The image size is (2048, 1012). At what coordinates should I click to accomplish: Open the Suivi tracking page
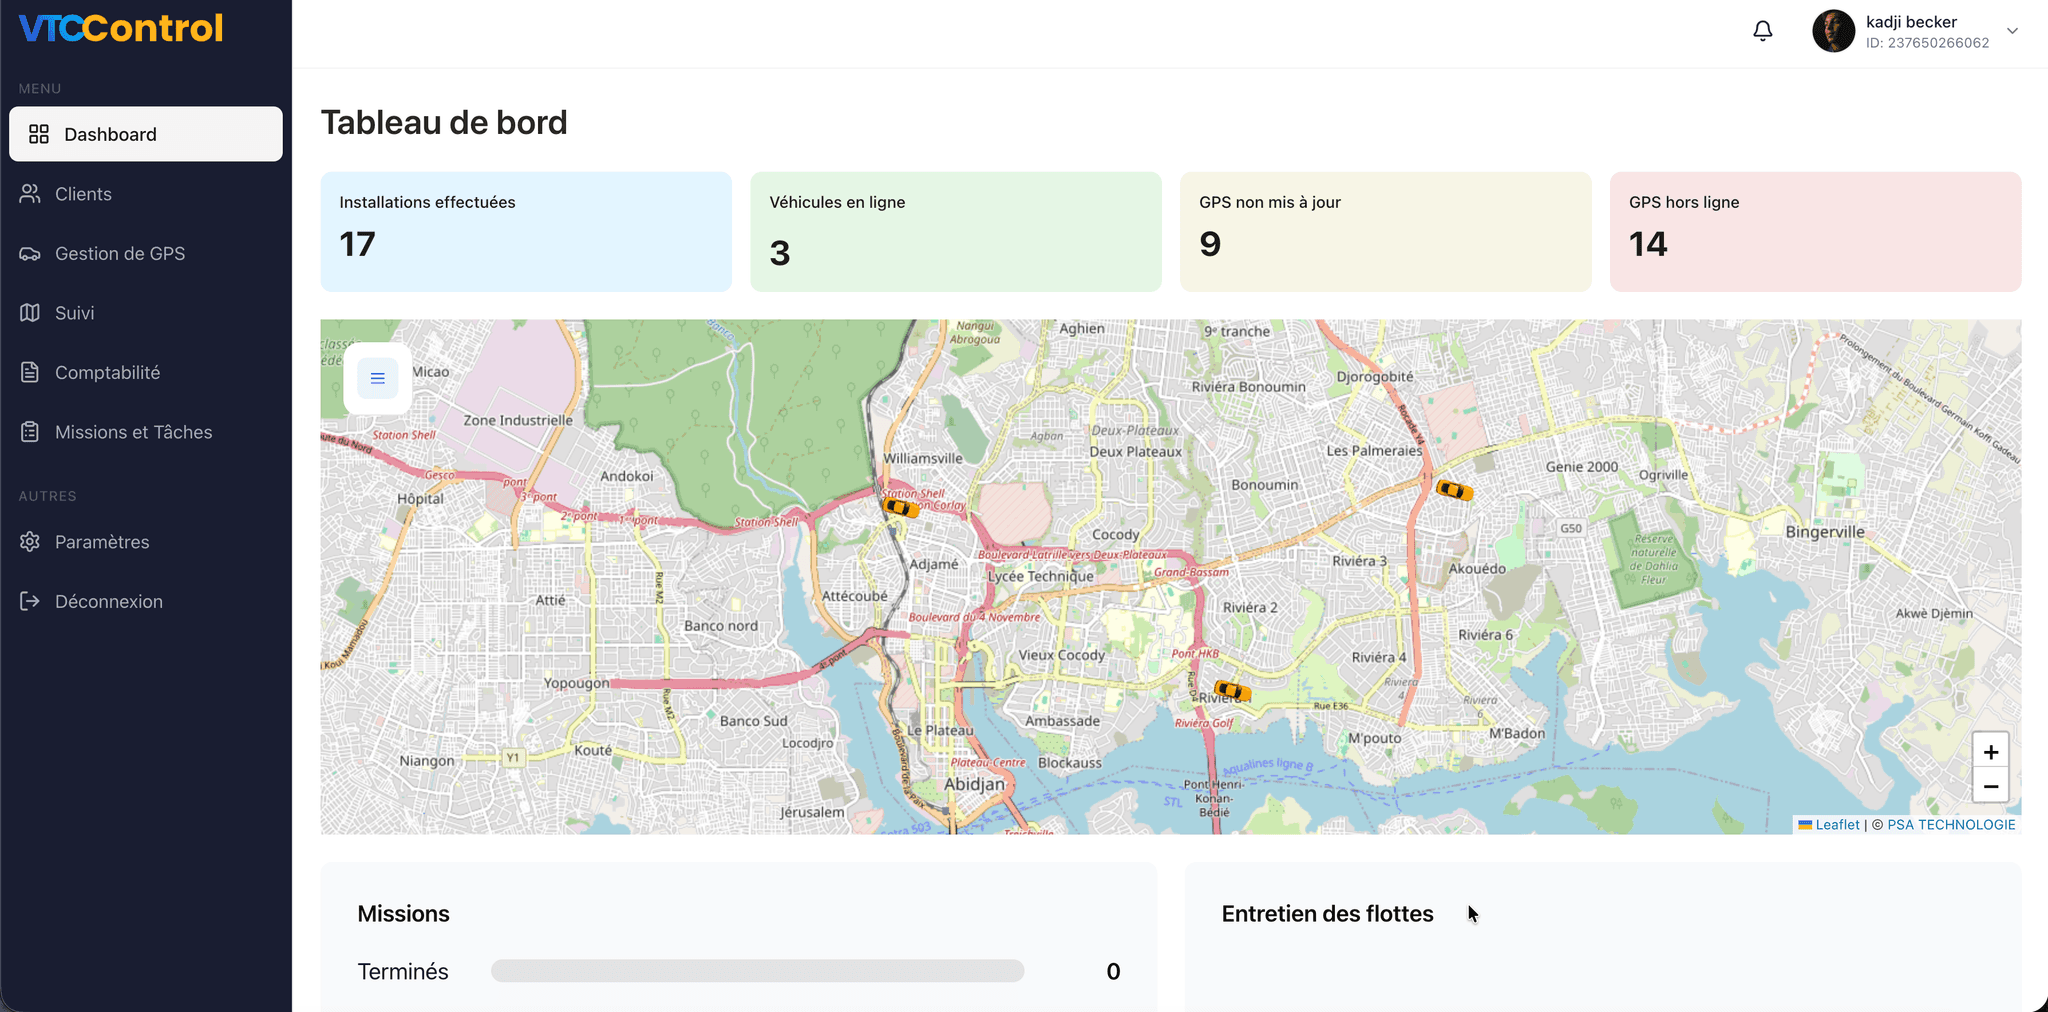[74, 313]
